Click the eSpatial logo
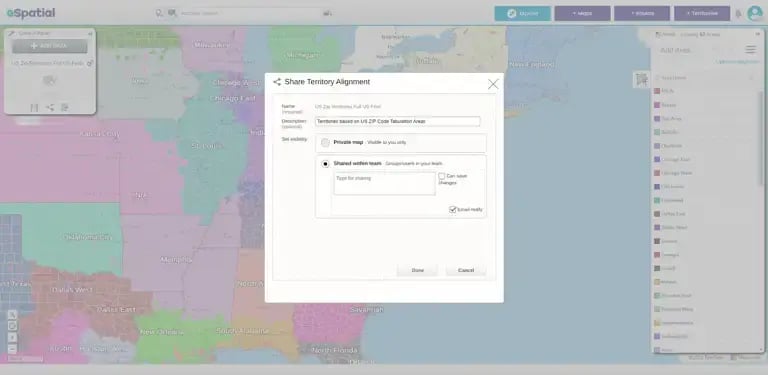The height and width of the screenshot is (375, 768). tap(31, 13)
